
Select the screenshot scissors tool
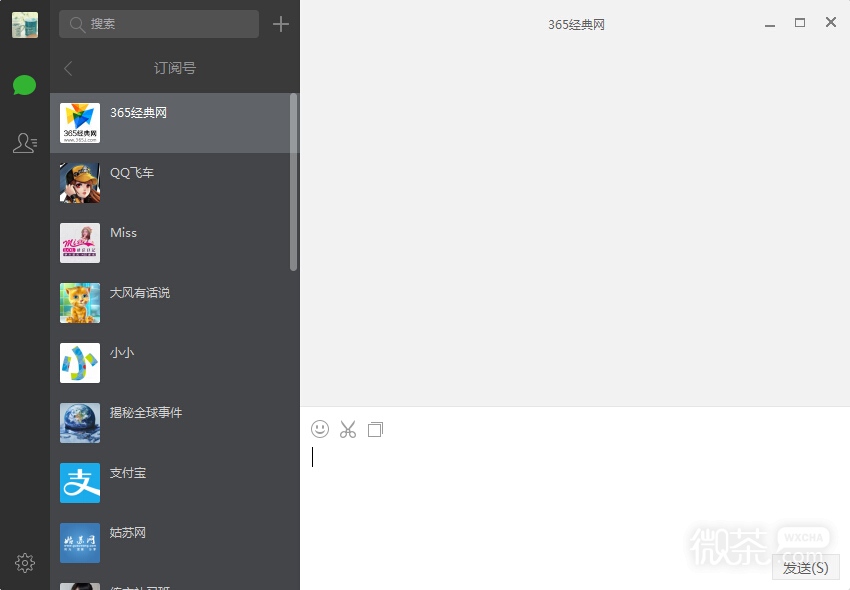[x=348, y=429]
